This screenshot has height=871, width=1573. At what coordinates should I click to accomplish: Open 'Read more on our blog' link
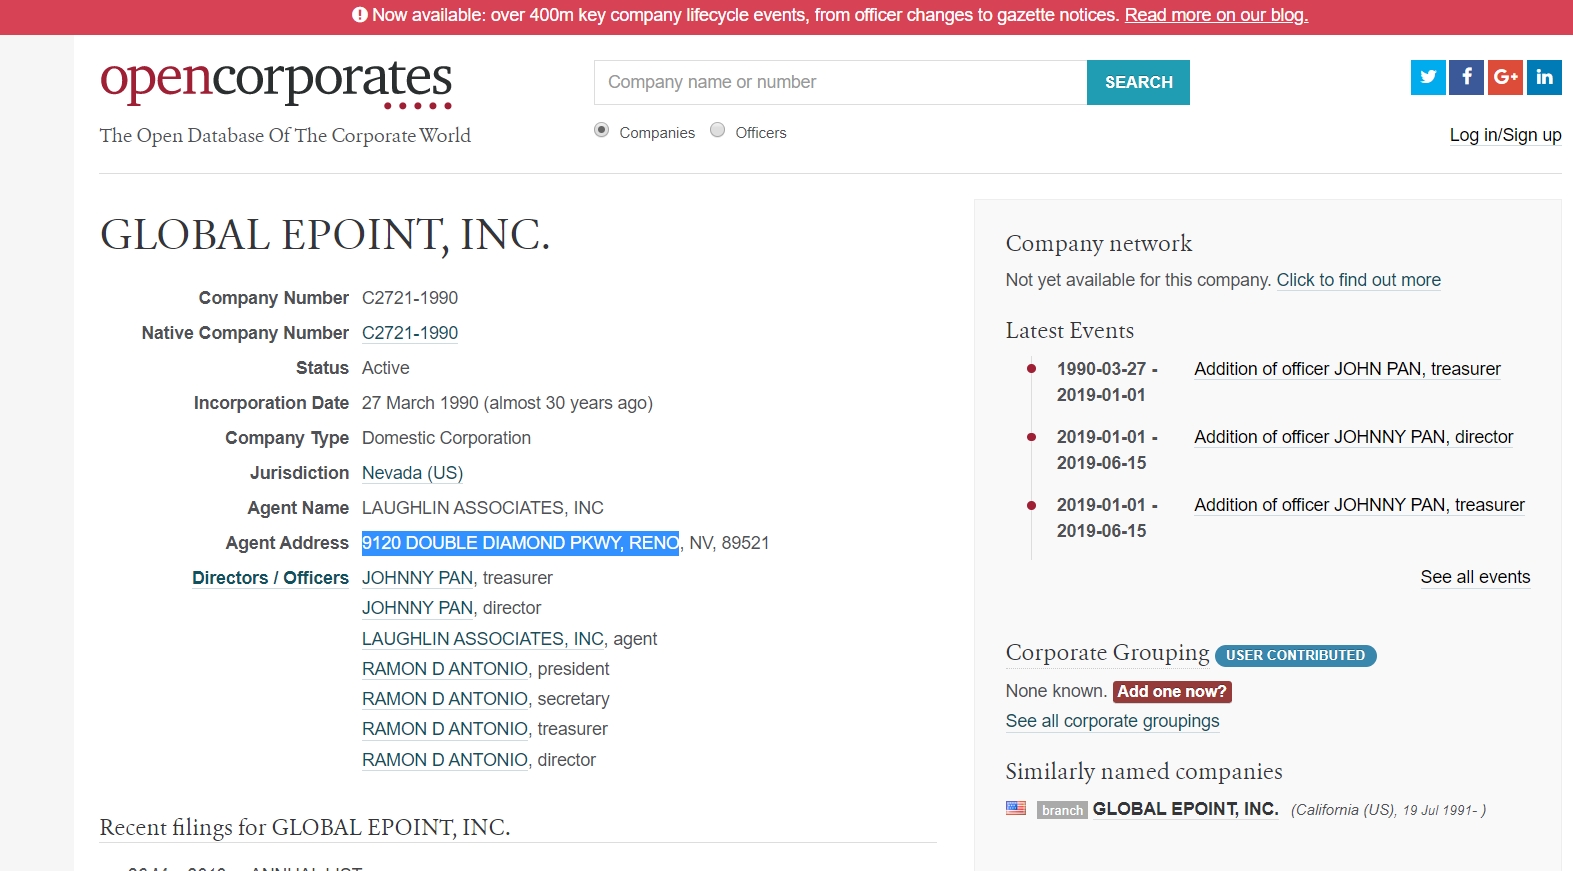tap(1216, 15)
